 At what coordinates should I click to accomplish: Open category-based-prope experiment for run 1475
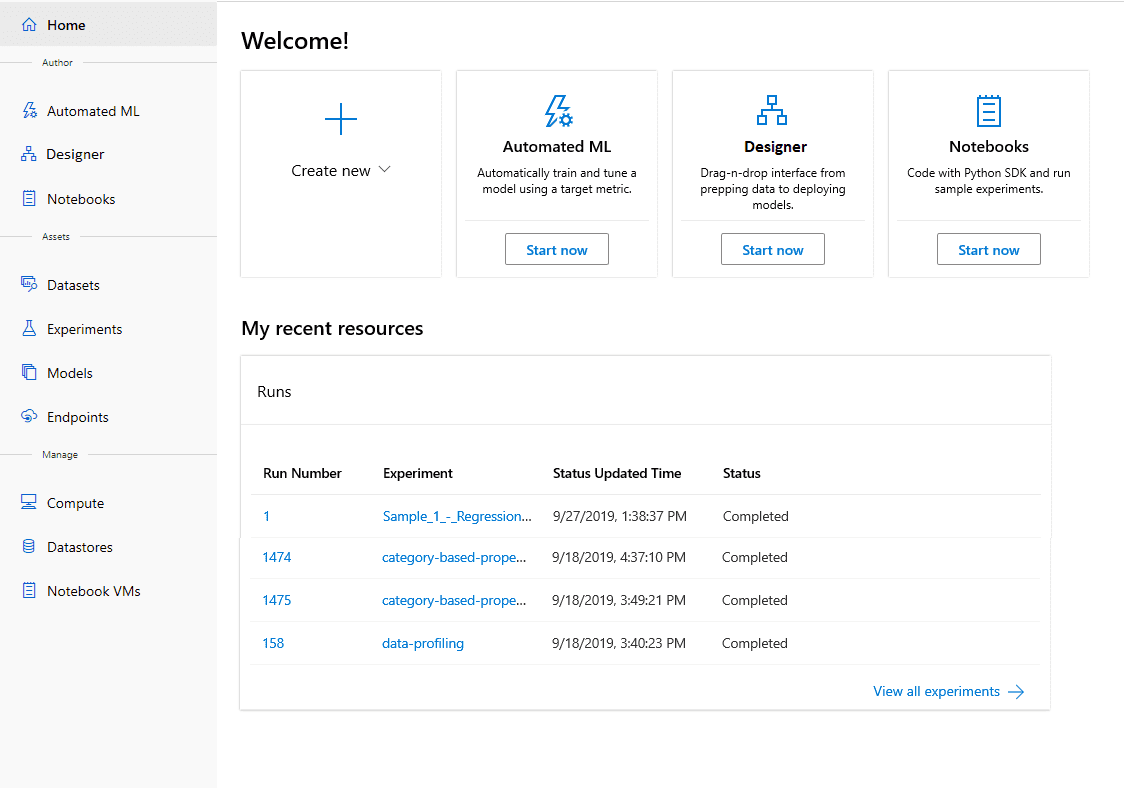pos(454,600)
